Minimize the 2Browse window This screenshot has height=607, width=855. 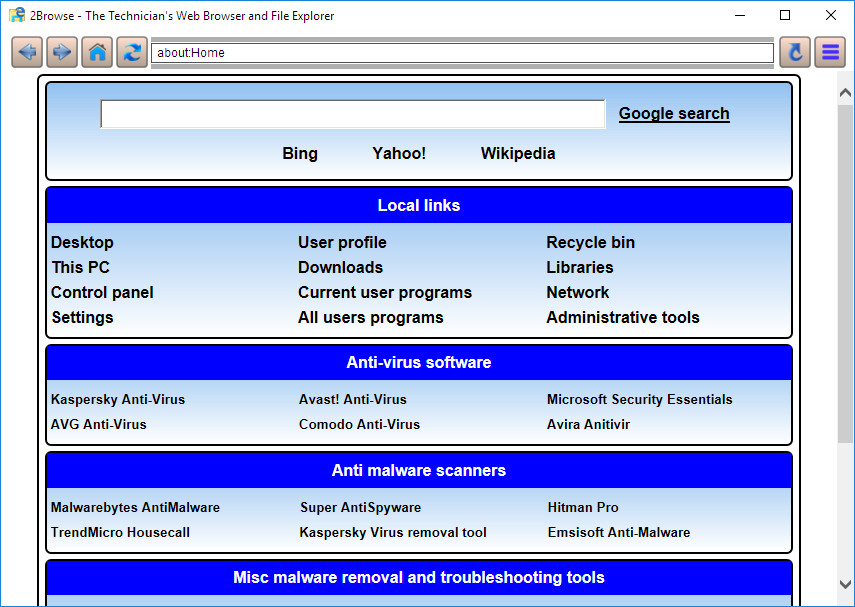[x=740, y=15]
